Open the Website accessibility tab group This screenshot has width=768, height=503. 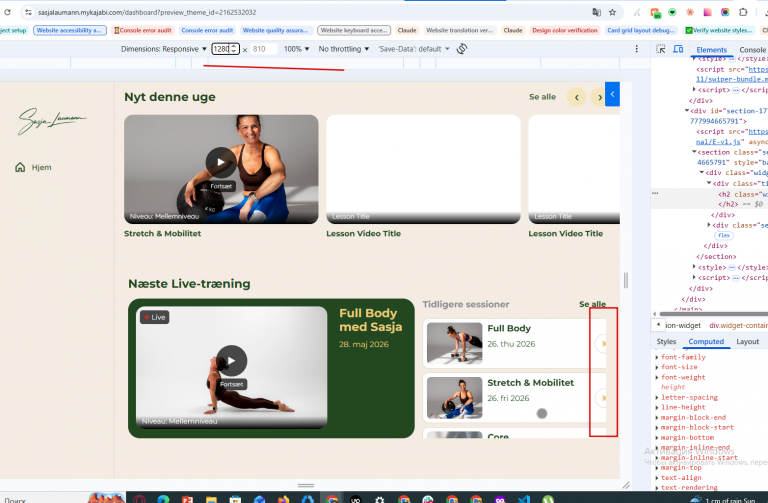tap(70, 30)
